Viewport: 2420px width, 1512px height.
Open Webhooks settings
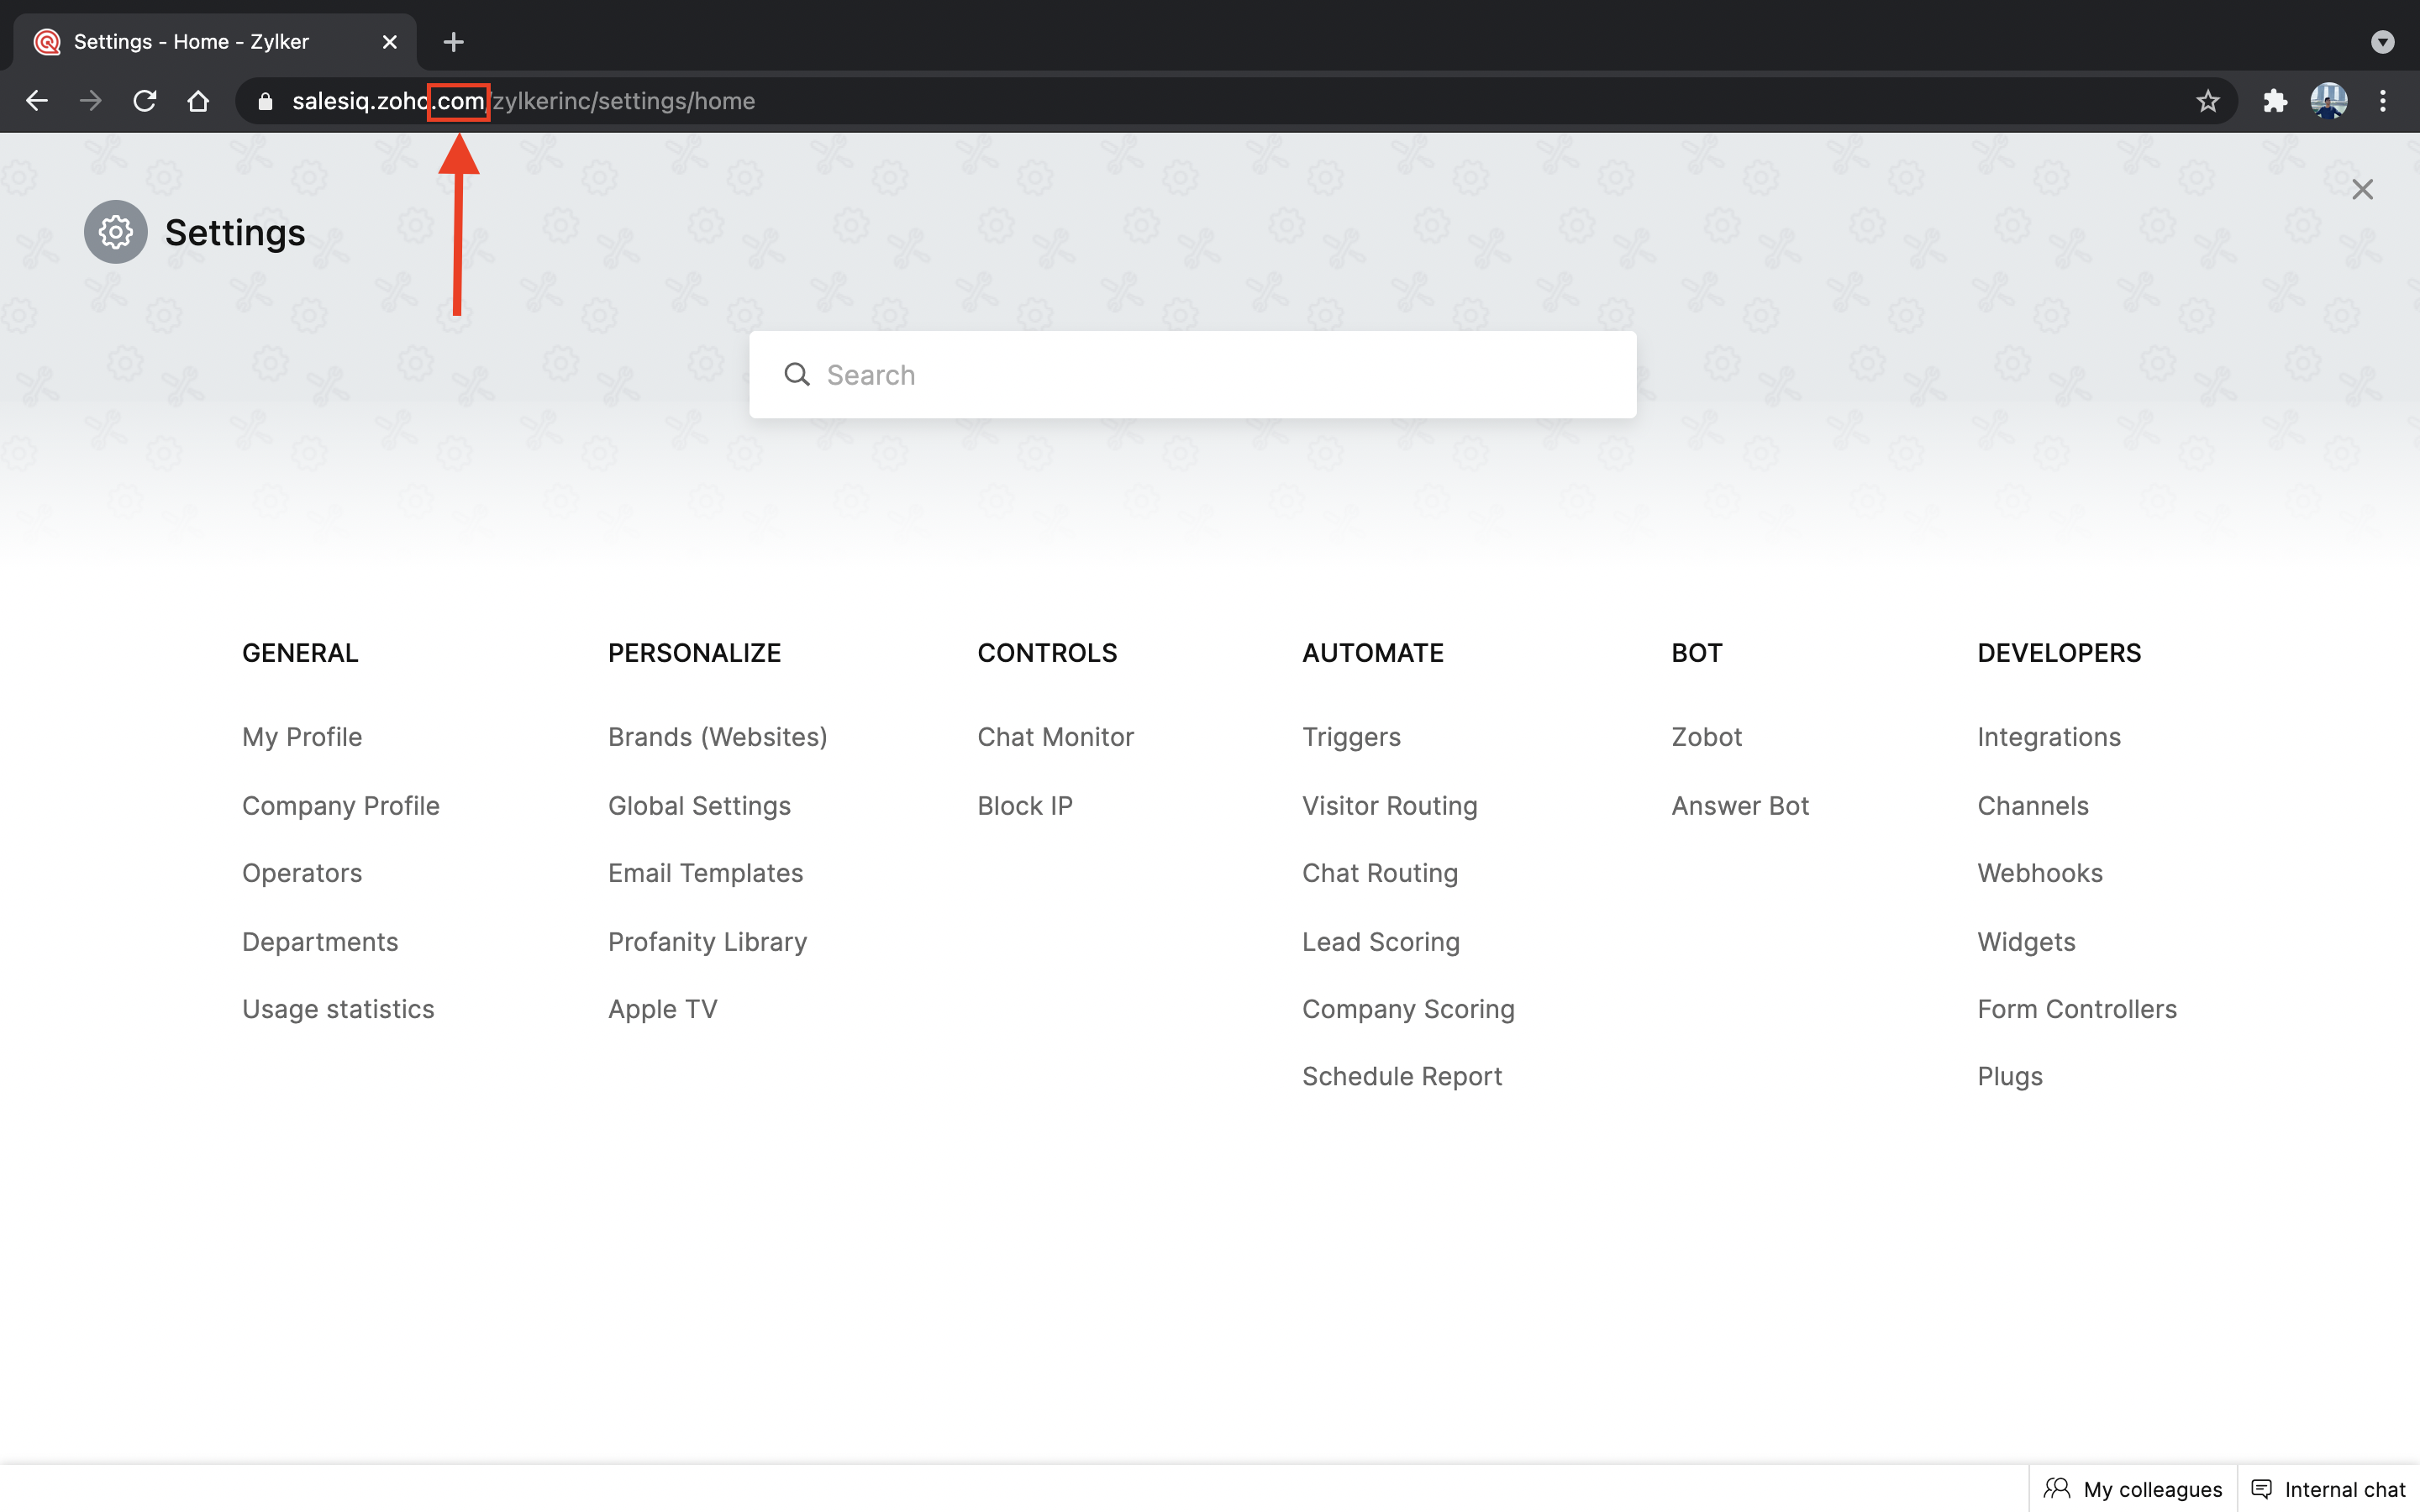(2040, 874)
